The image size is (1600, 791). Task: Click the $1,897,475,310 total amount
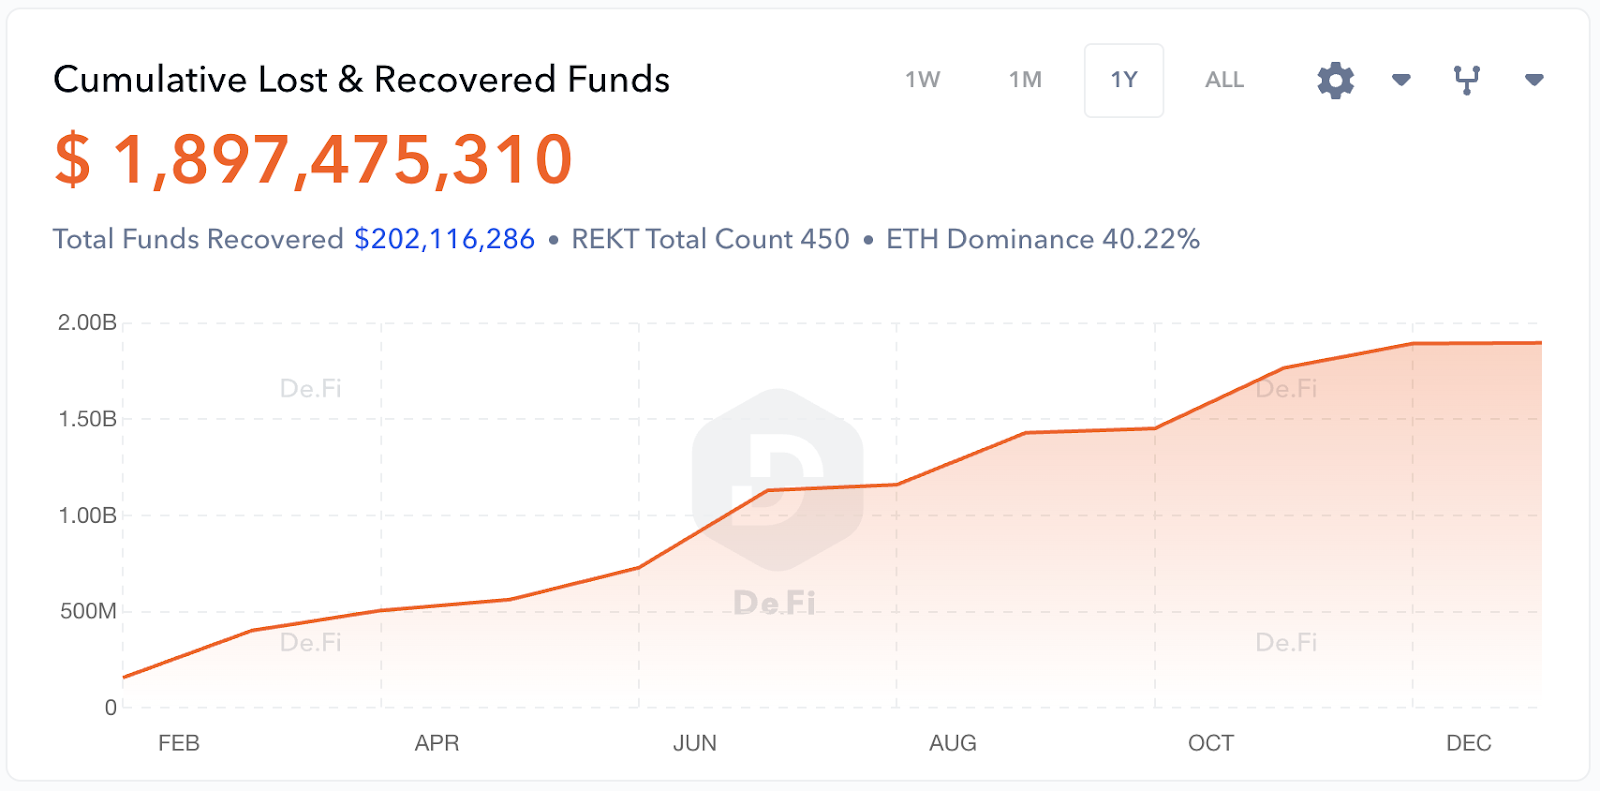click(x=313, y=160)
